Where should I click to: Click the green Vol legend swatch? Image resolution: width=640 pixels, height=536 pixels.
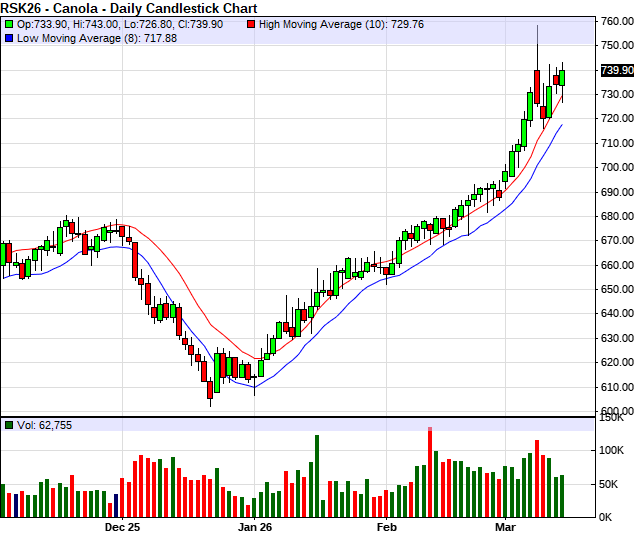point(9,425)
